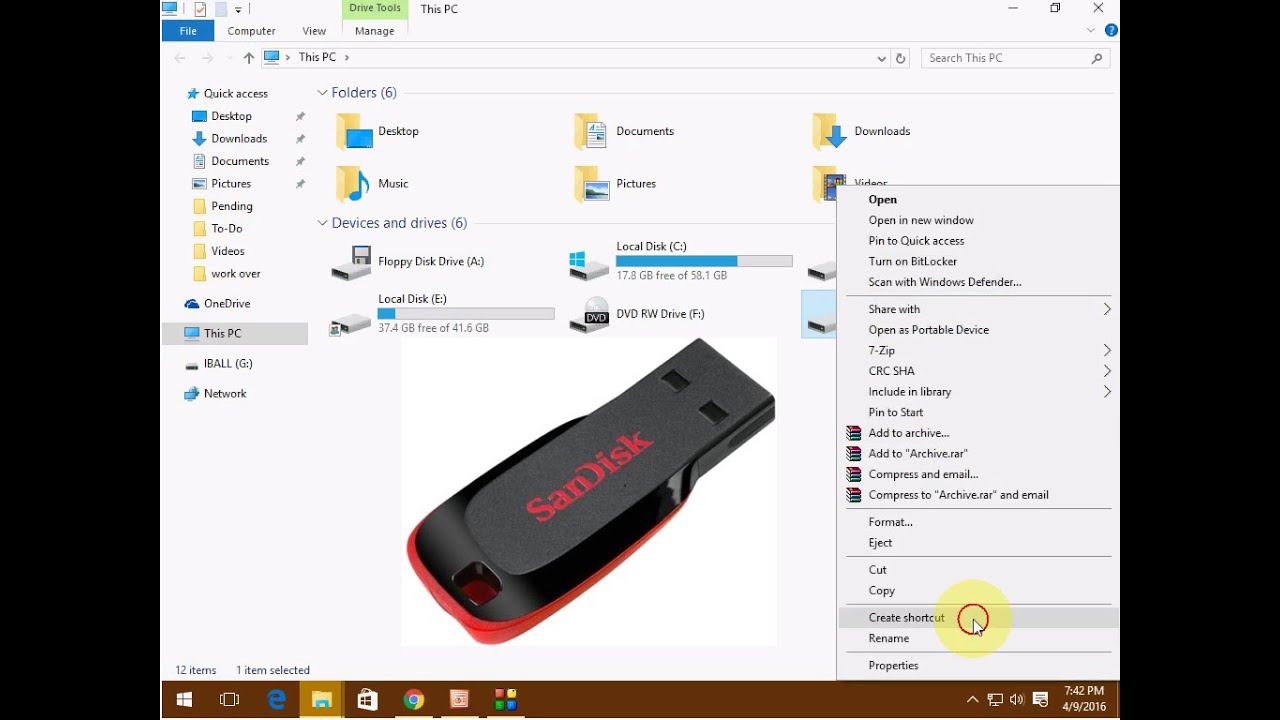Click the Refresh button in address bar
Viewport: 1280px width, 720px height.
(x=900, y=58)
